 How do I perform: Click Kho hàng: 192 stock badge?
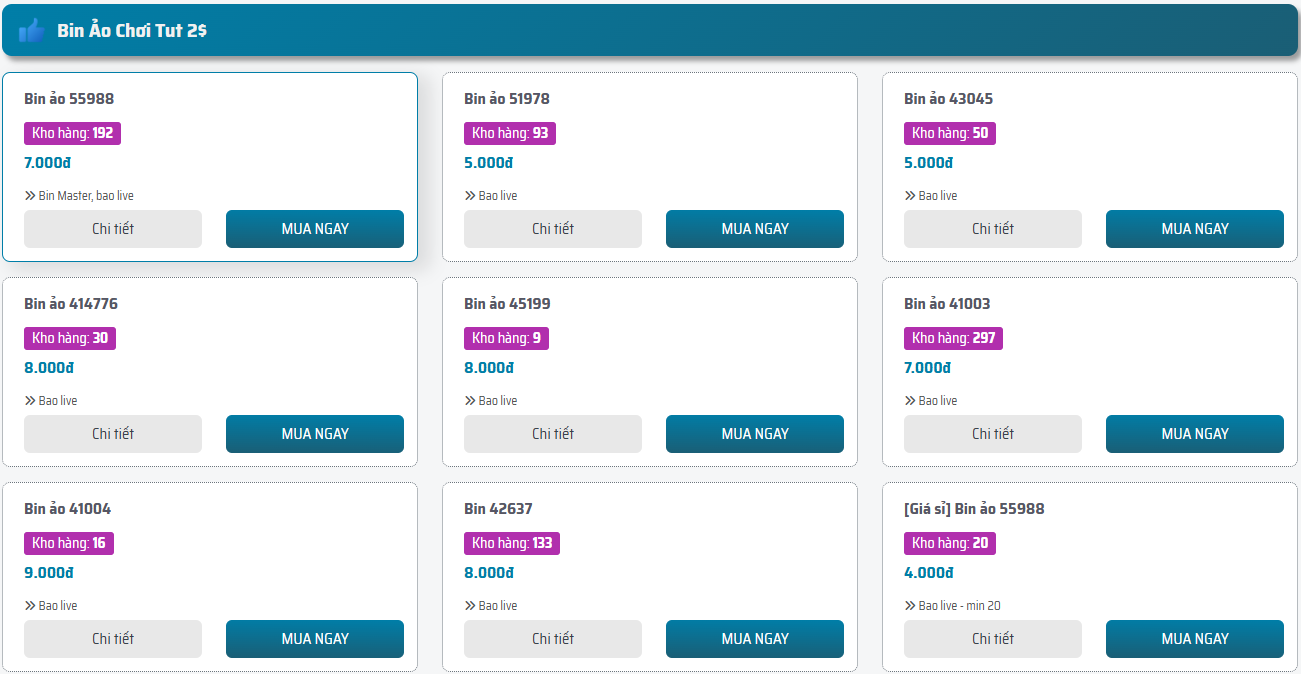tap(73, 133)
